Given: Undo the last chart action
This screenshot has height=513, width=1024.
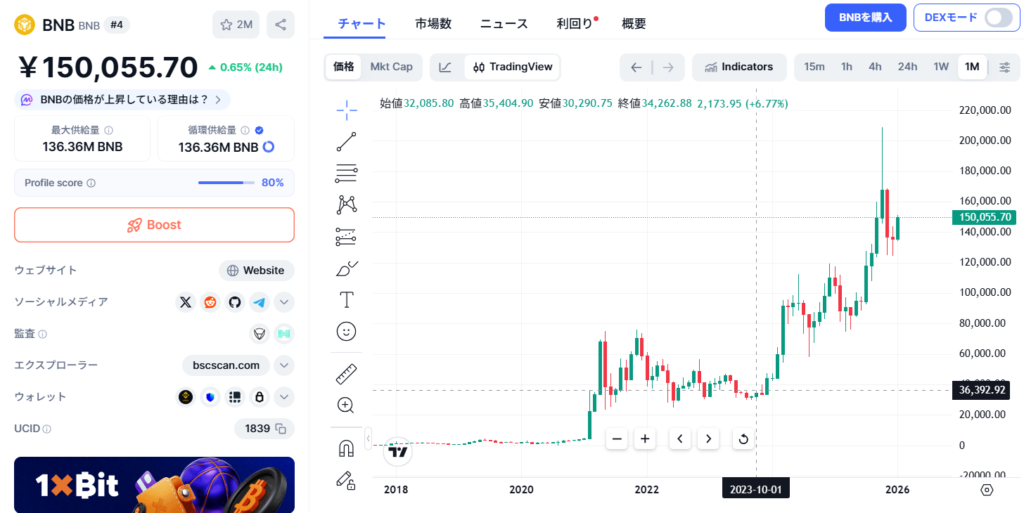Looking at the screenshot, I should pyautogui.click(x=636, y=67).
